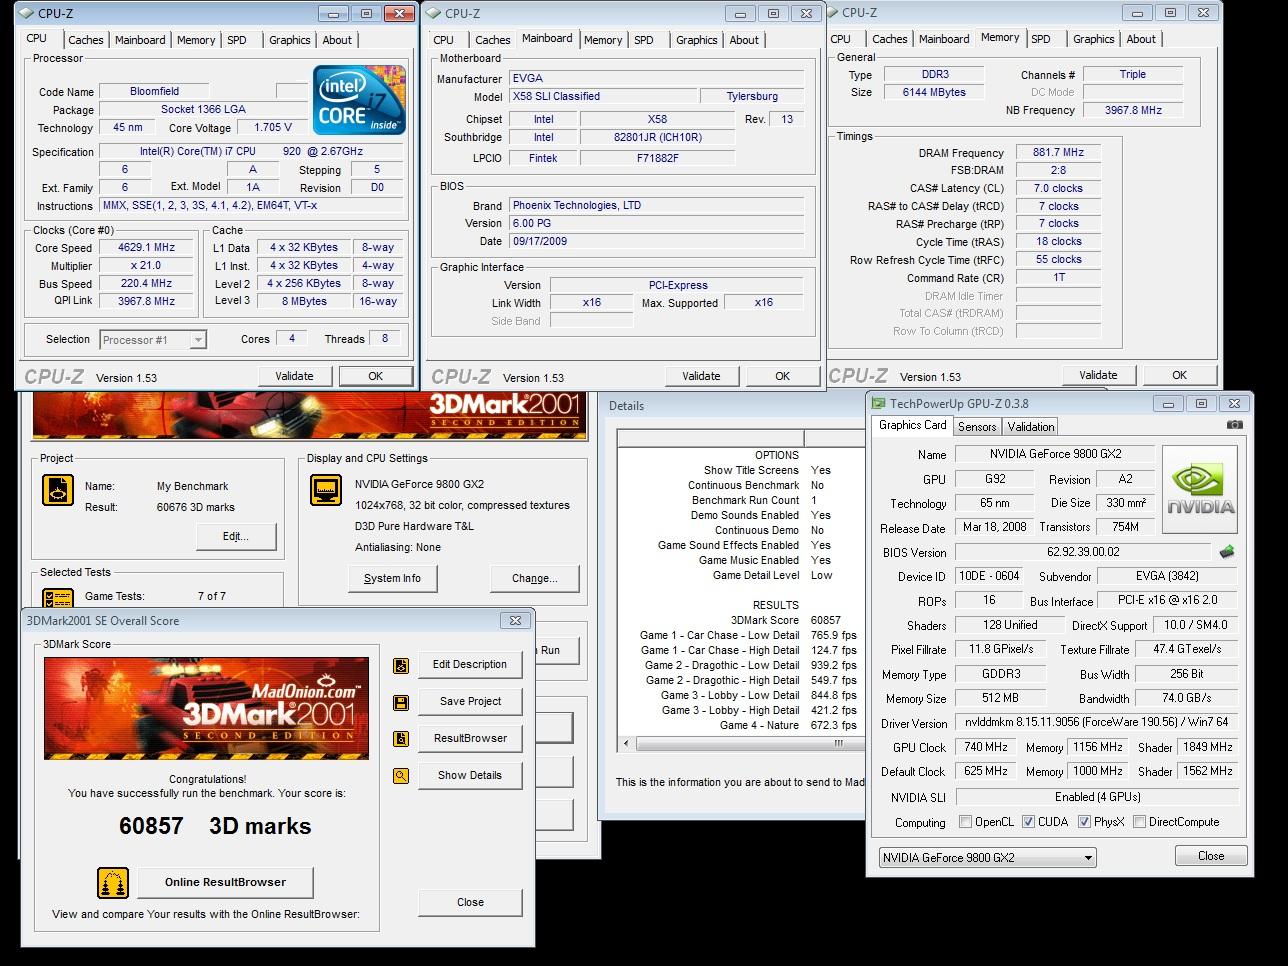Click the Edit Description button

(x=470, y=664)
